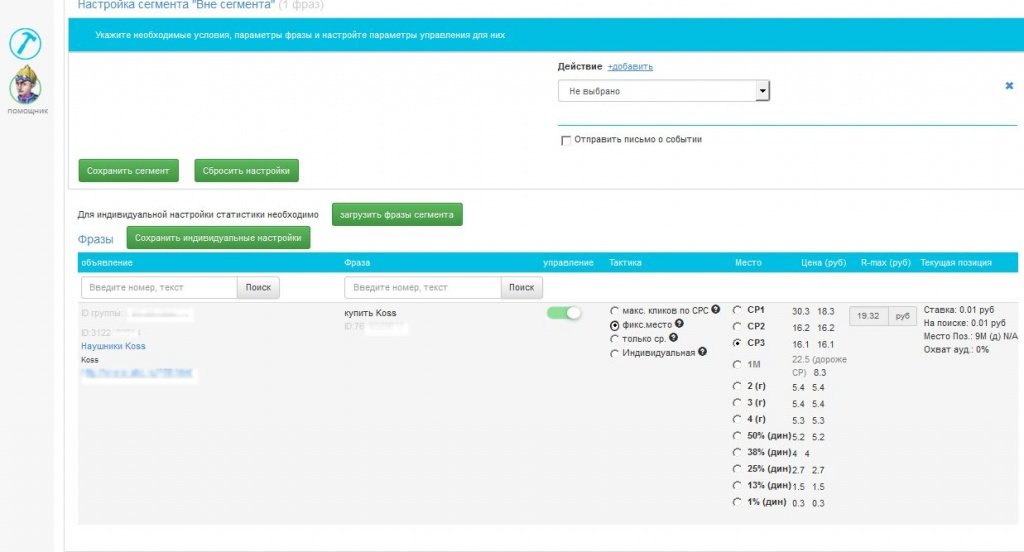Click загрузить фразы сегмента button

tap(396, 214)
